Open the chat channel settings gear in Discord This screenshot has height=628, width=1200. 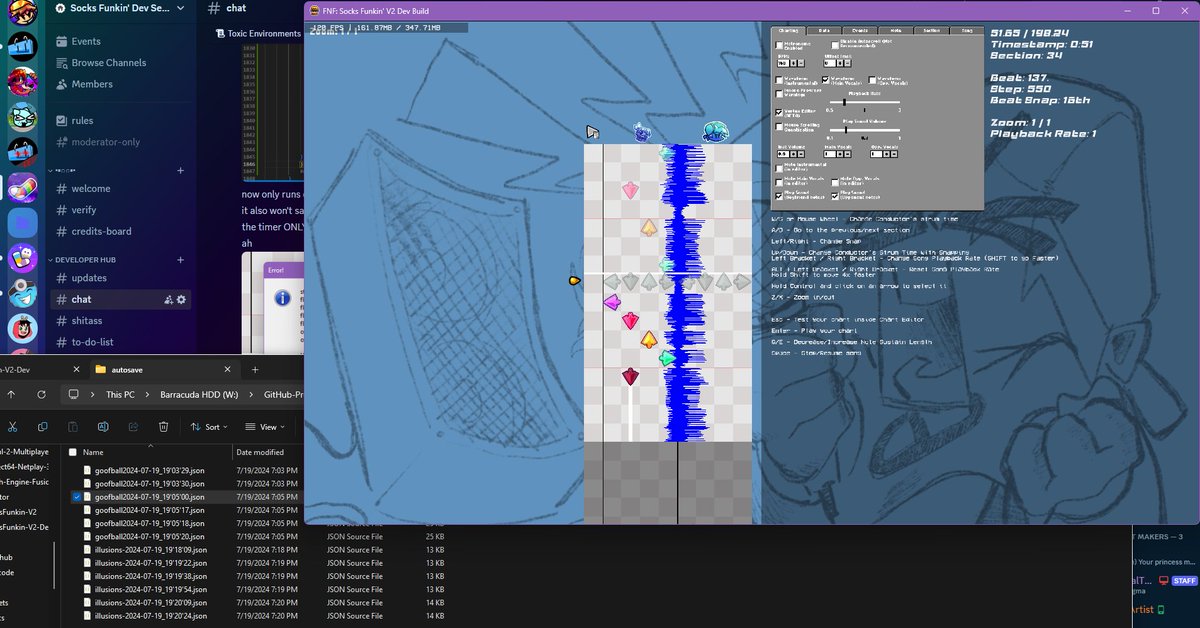tap(181, 299)
